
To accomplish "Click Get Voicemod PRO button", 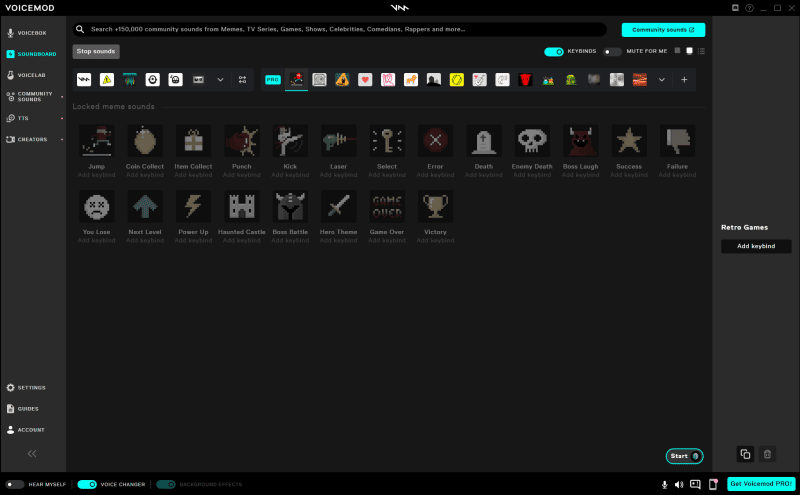I will coord(761,484).
